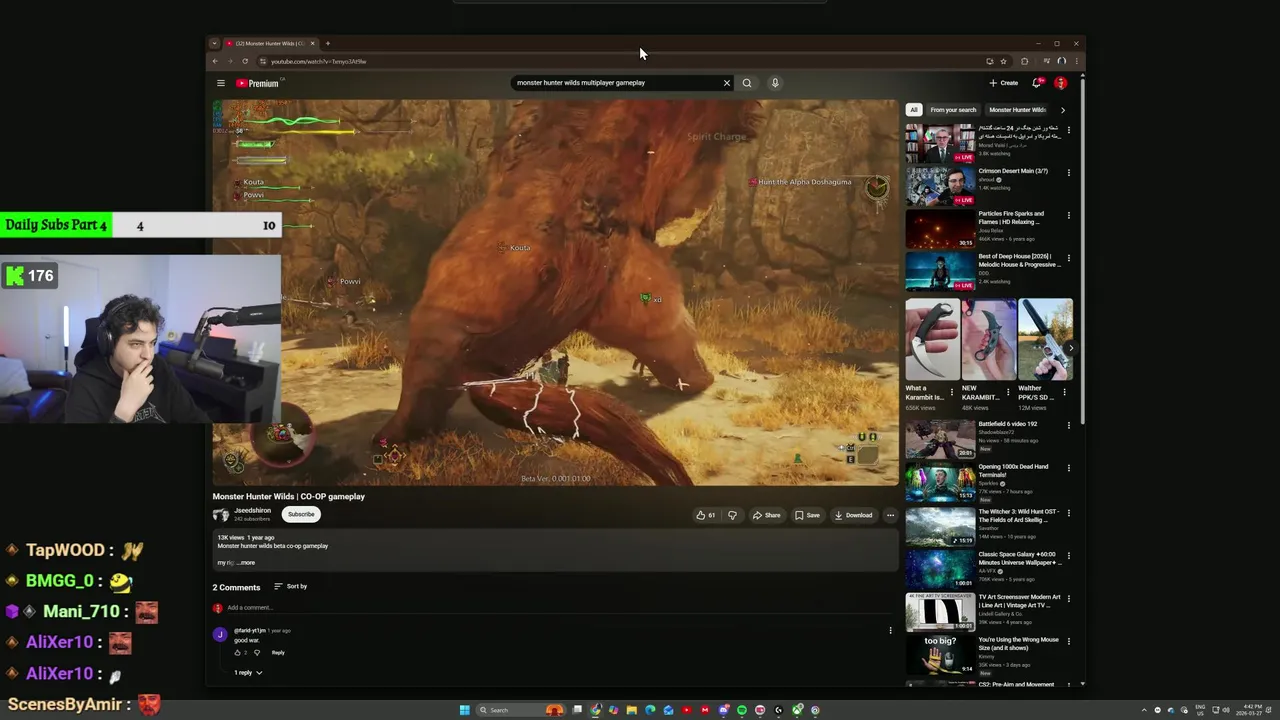Open options for 'TV Art Screensaver Modern Art'

tap(1068, 598)
